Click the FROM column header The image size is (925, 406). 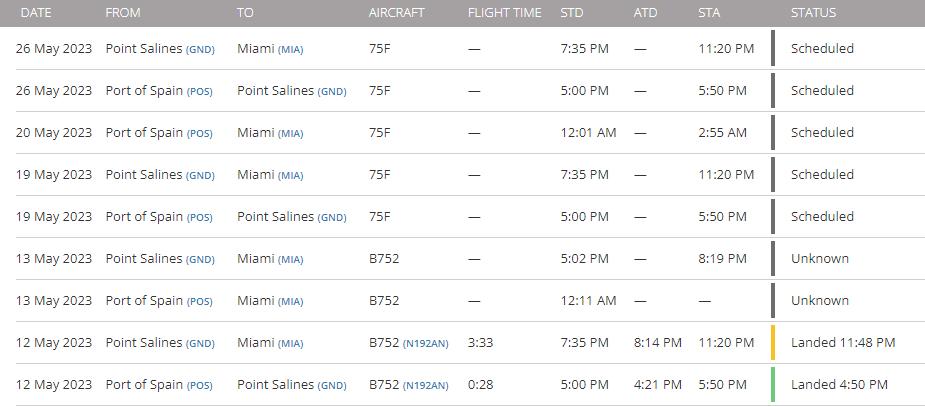[123, 13]
